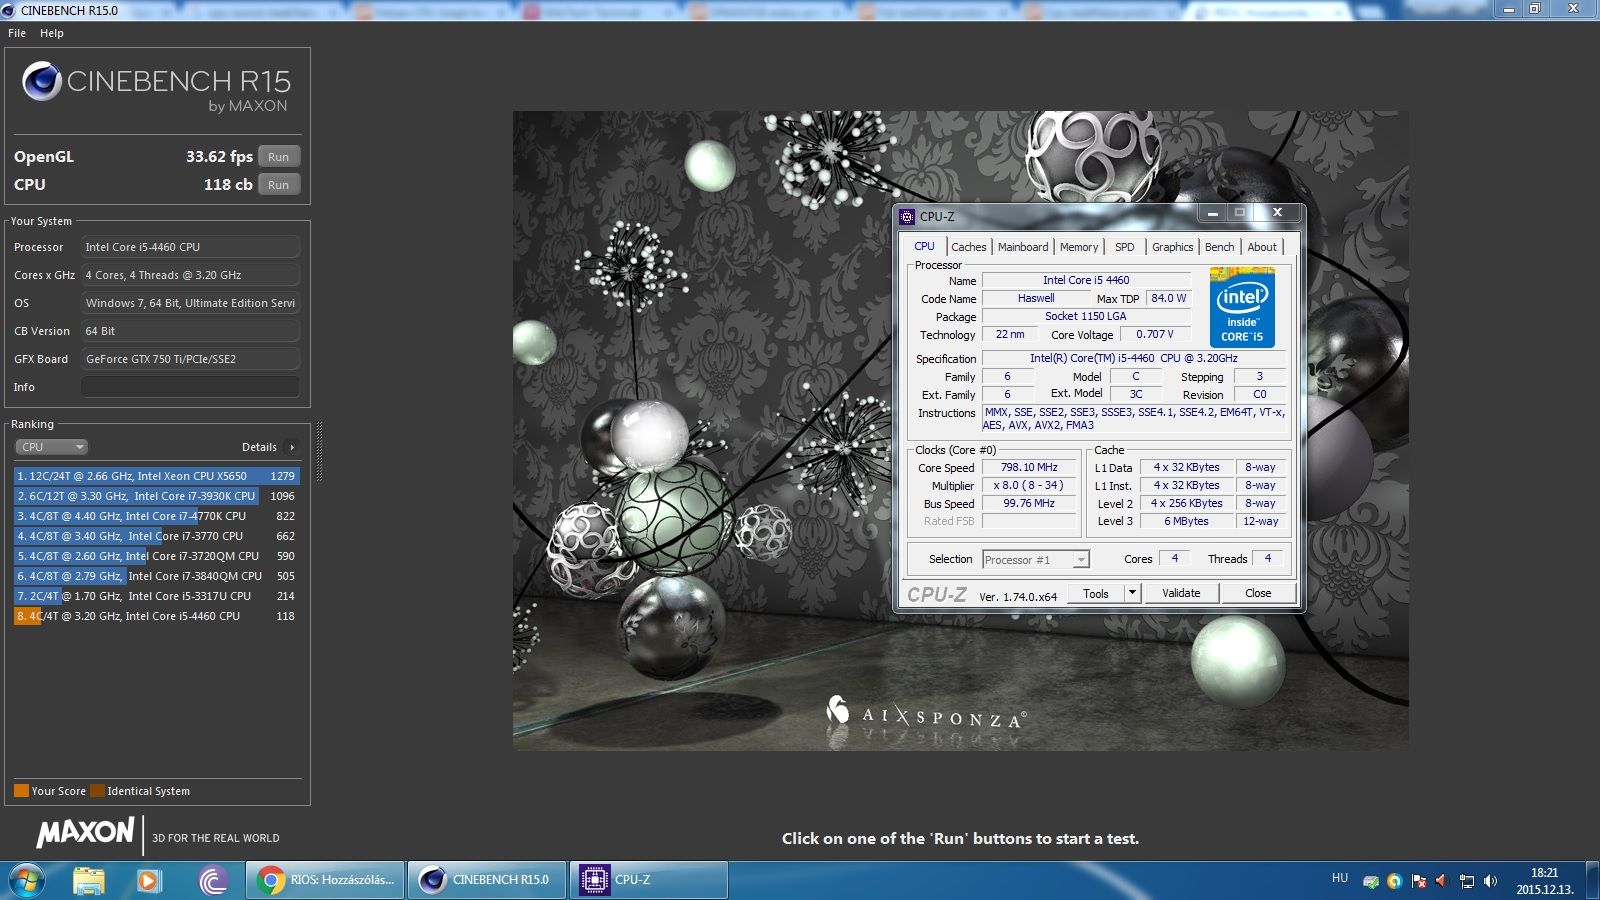Image resolution: width=1600 pixels, height=900 pixels.
Task: Switch to About tab in CPU-Z
Action: (1262, 247)
